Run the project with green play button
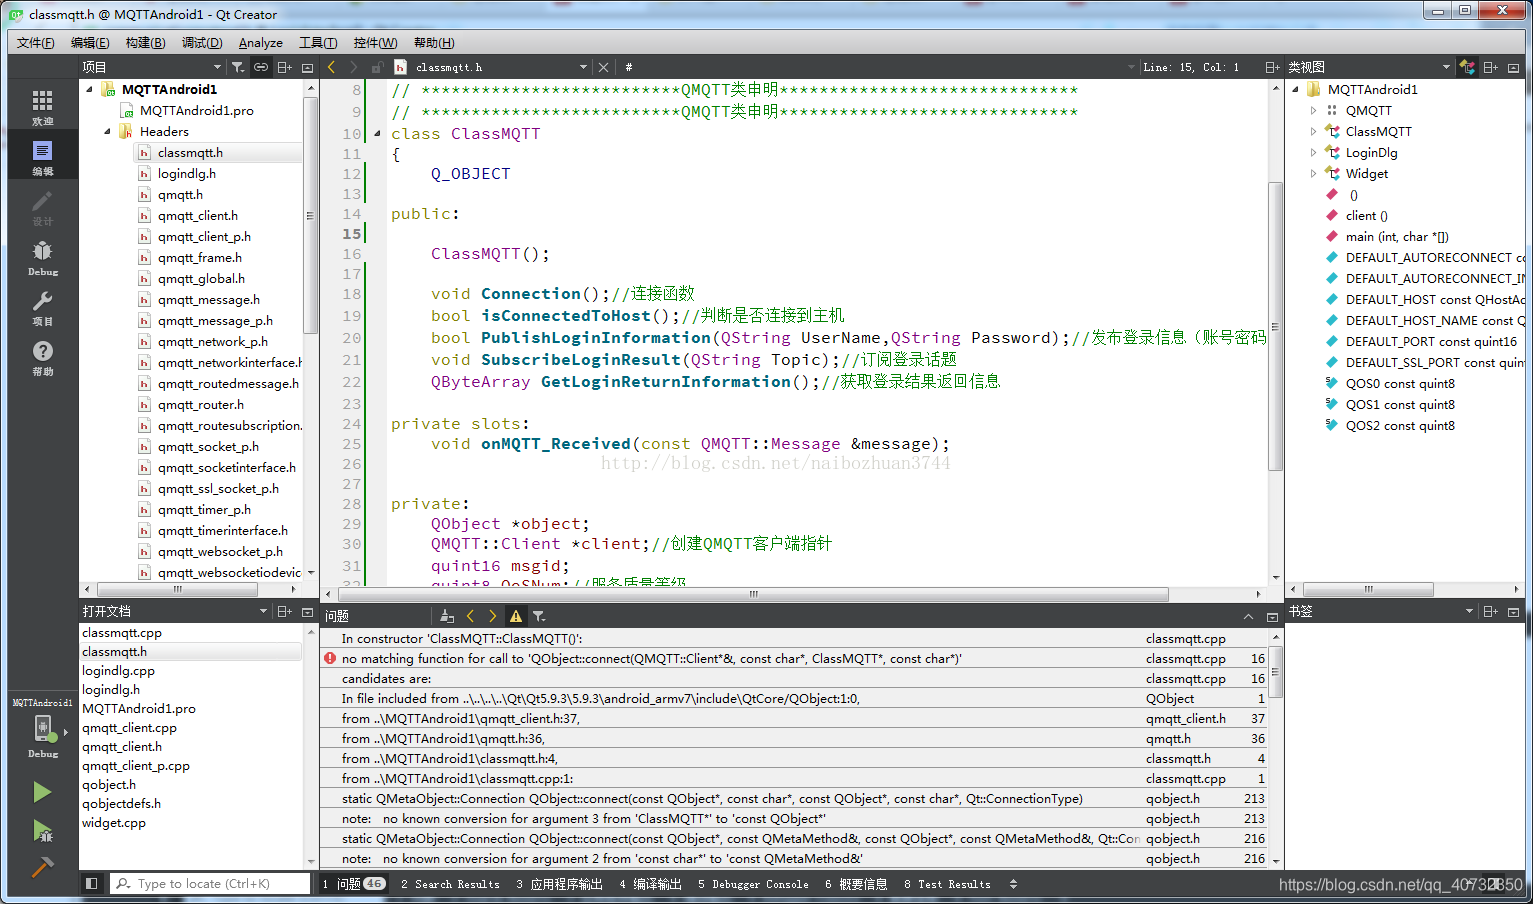This screenshot has width=1533, height=904. coord(42,792)
